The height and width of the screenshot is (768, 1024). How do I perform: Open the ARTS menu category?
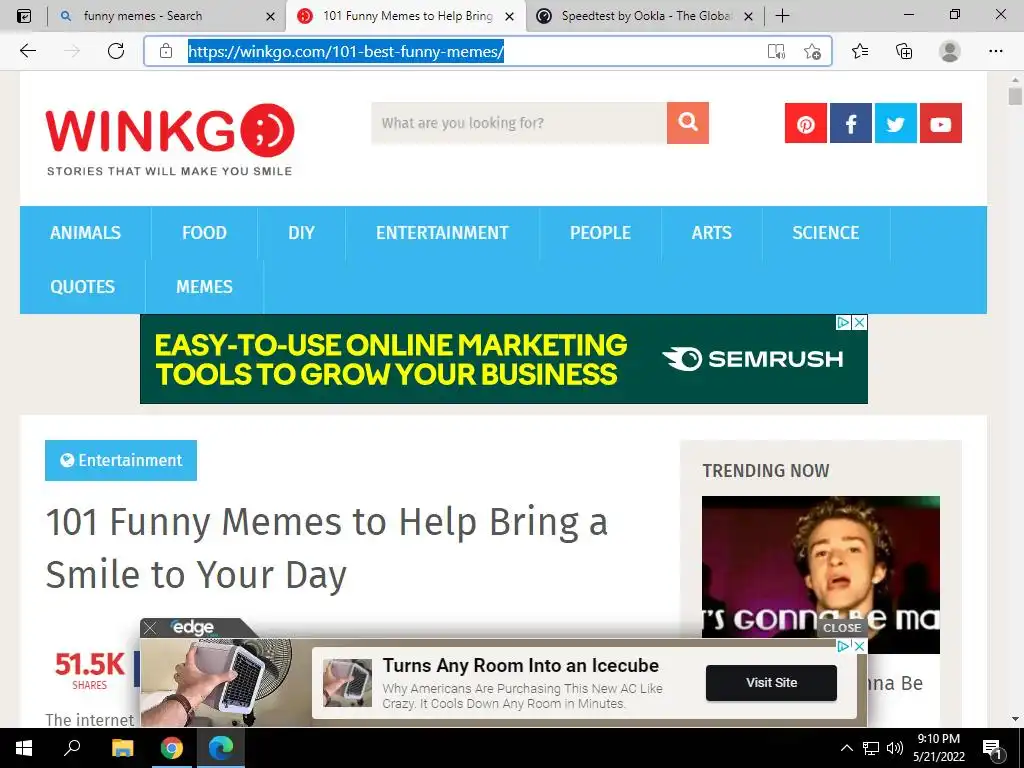712,233
